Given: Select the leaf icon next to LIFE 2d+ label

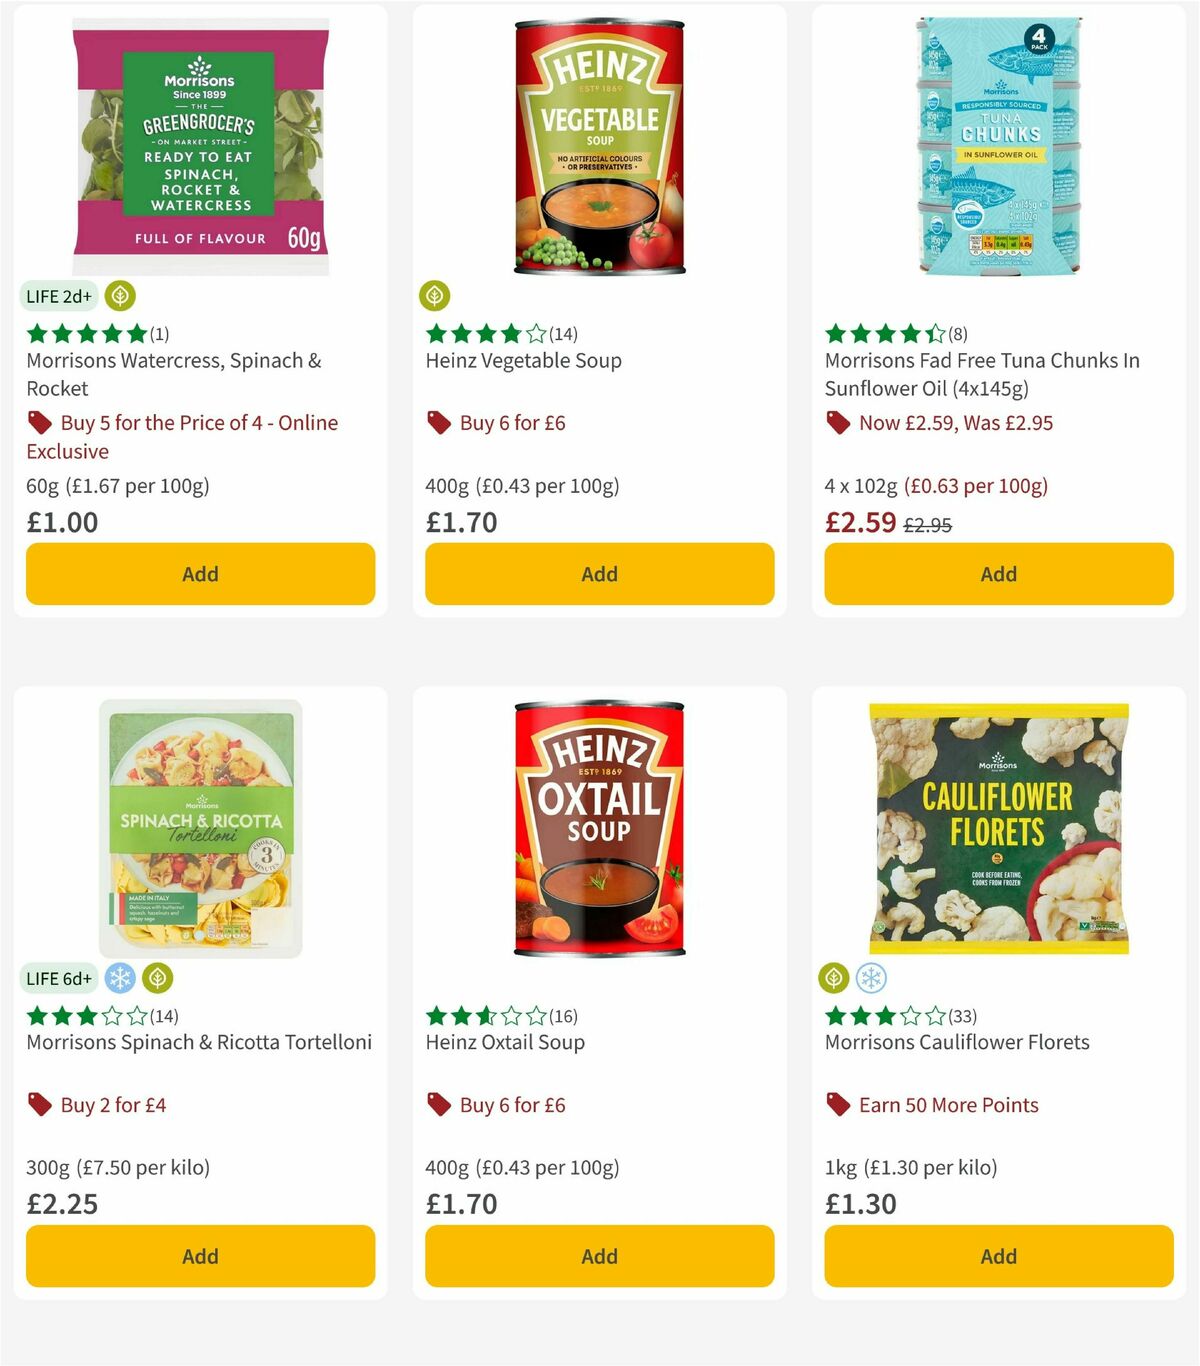Looking at the screenshot, I should (118, 296).
